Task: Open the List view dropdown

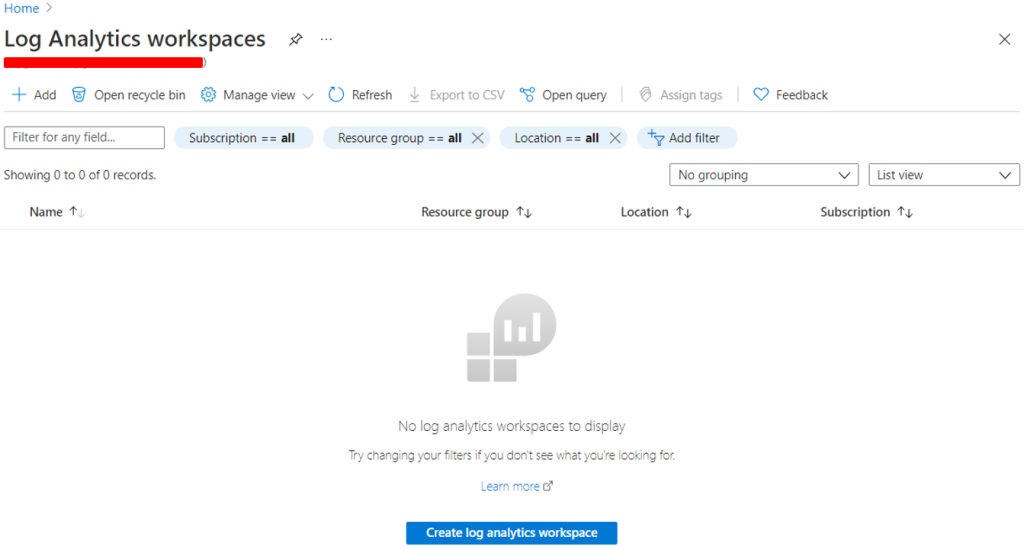Action: [x=944, y=175]
